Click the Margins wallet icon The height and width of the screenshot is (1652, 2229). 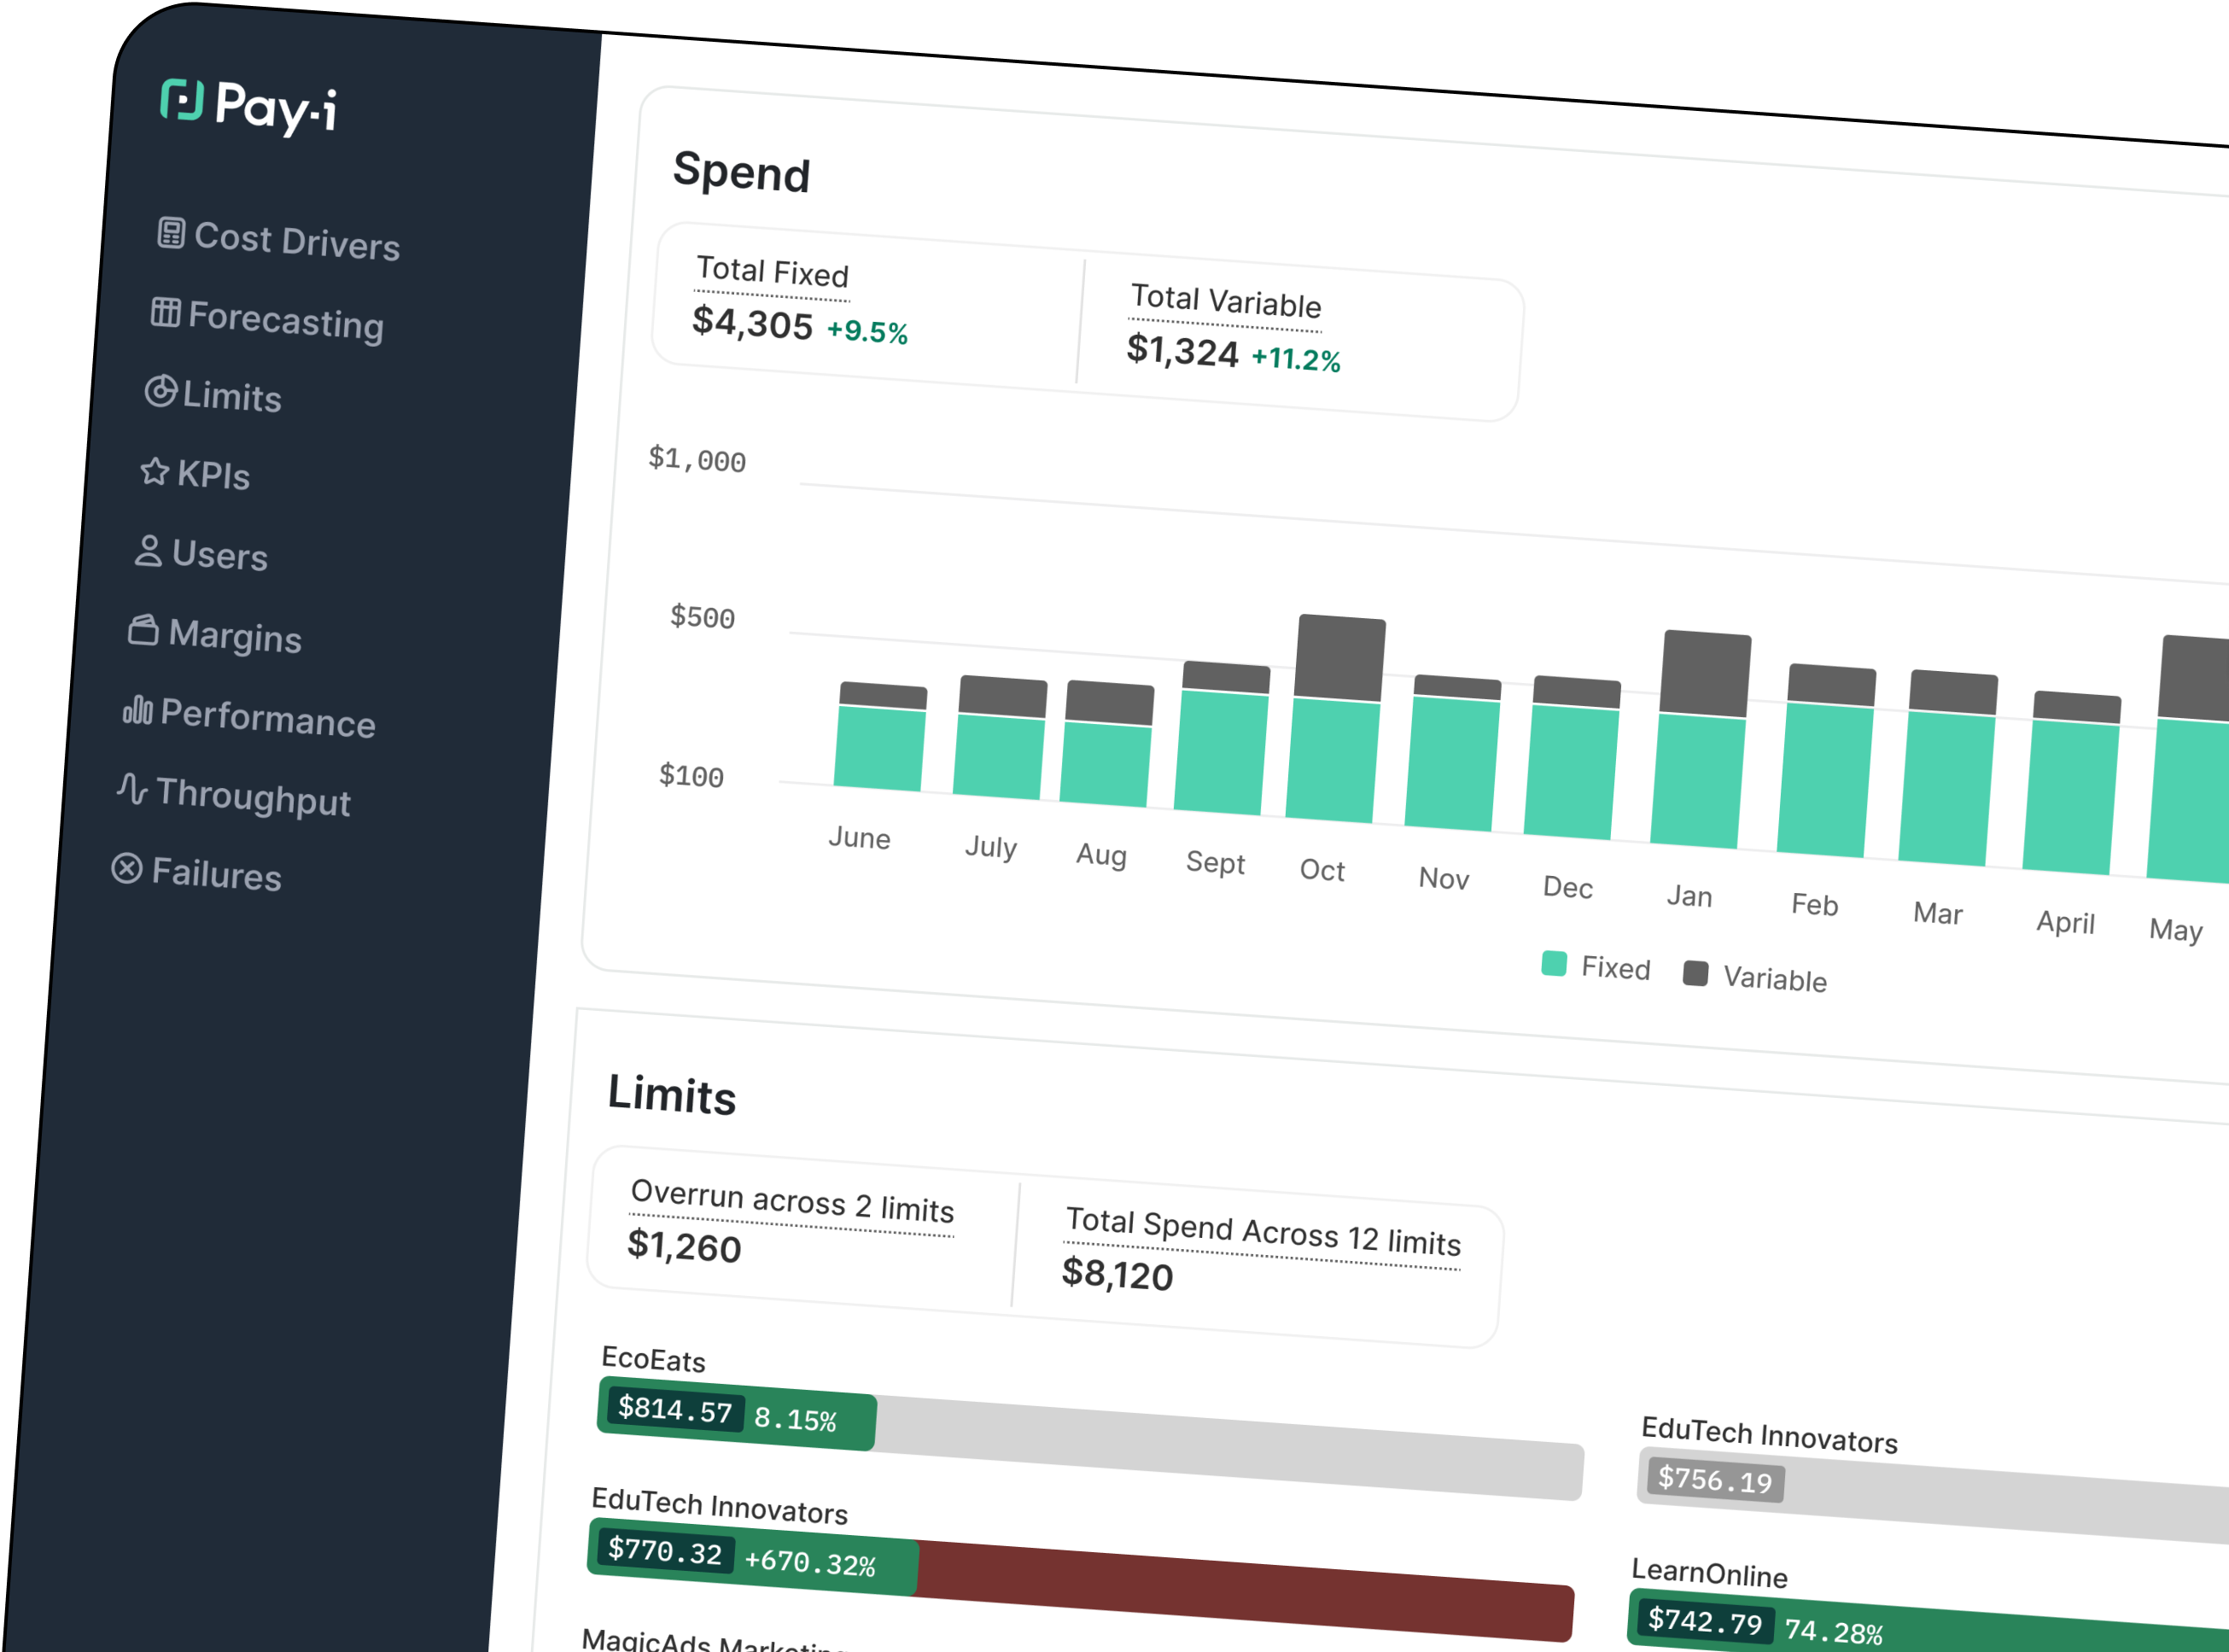click(x=143, y=630)
